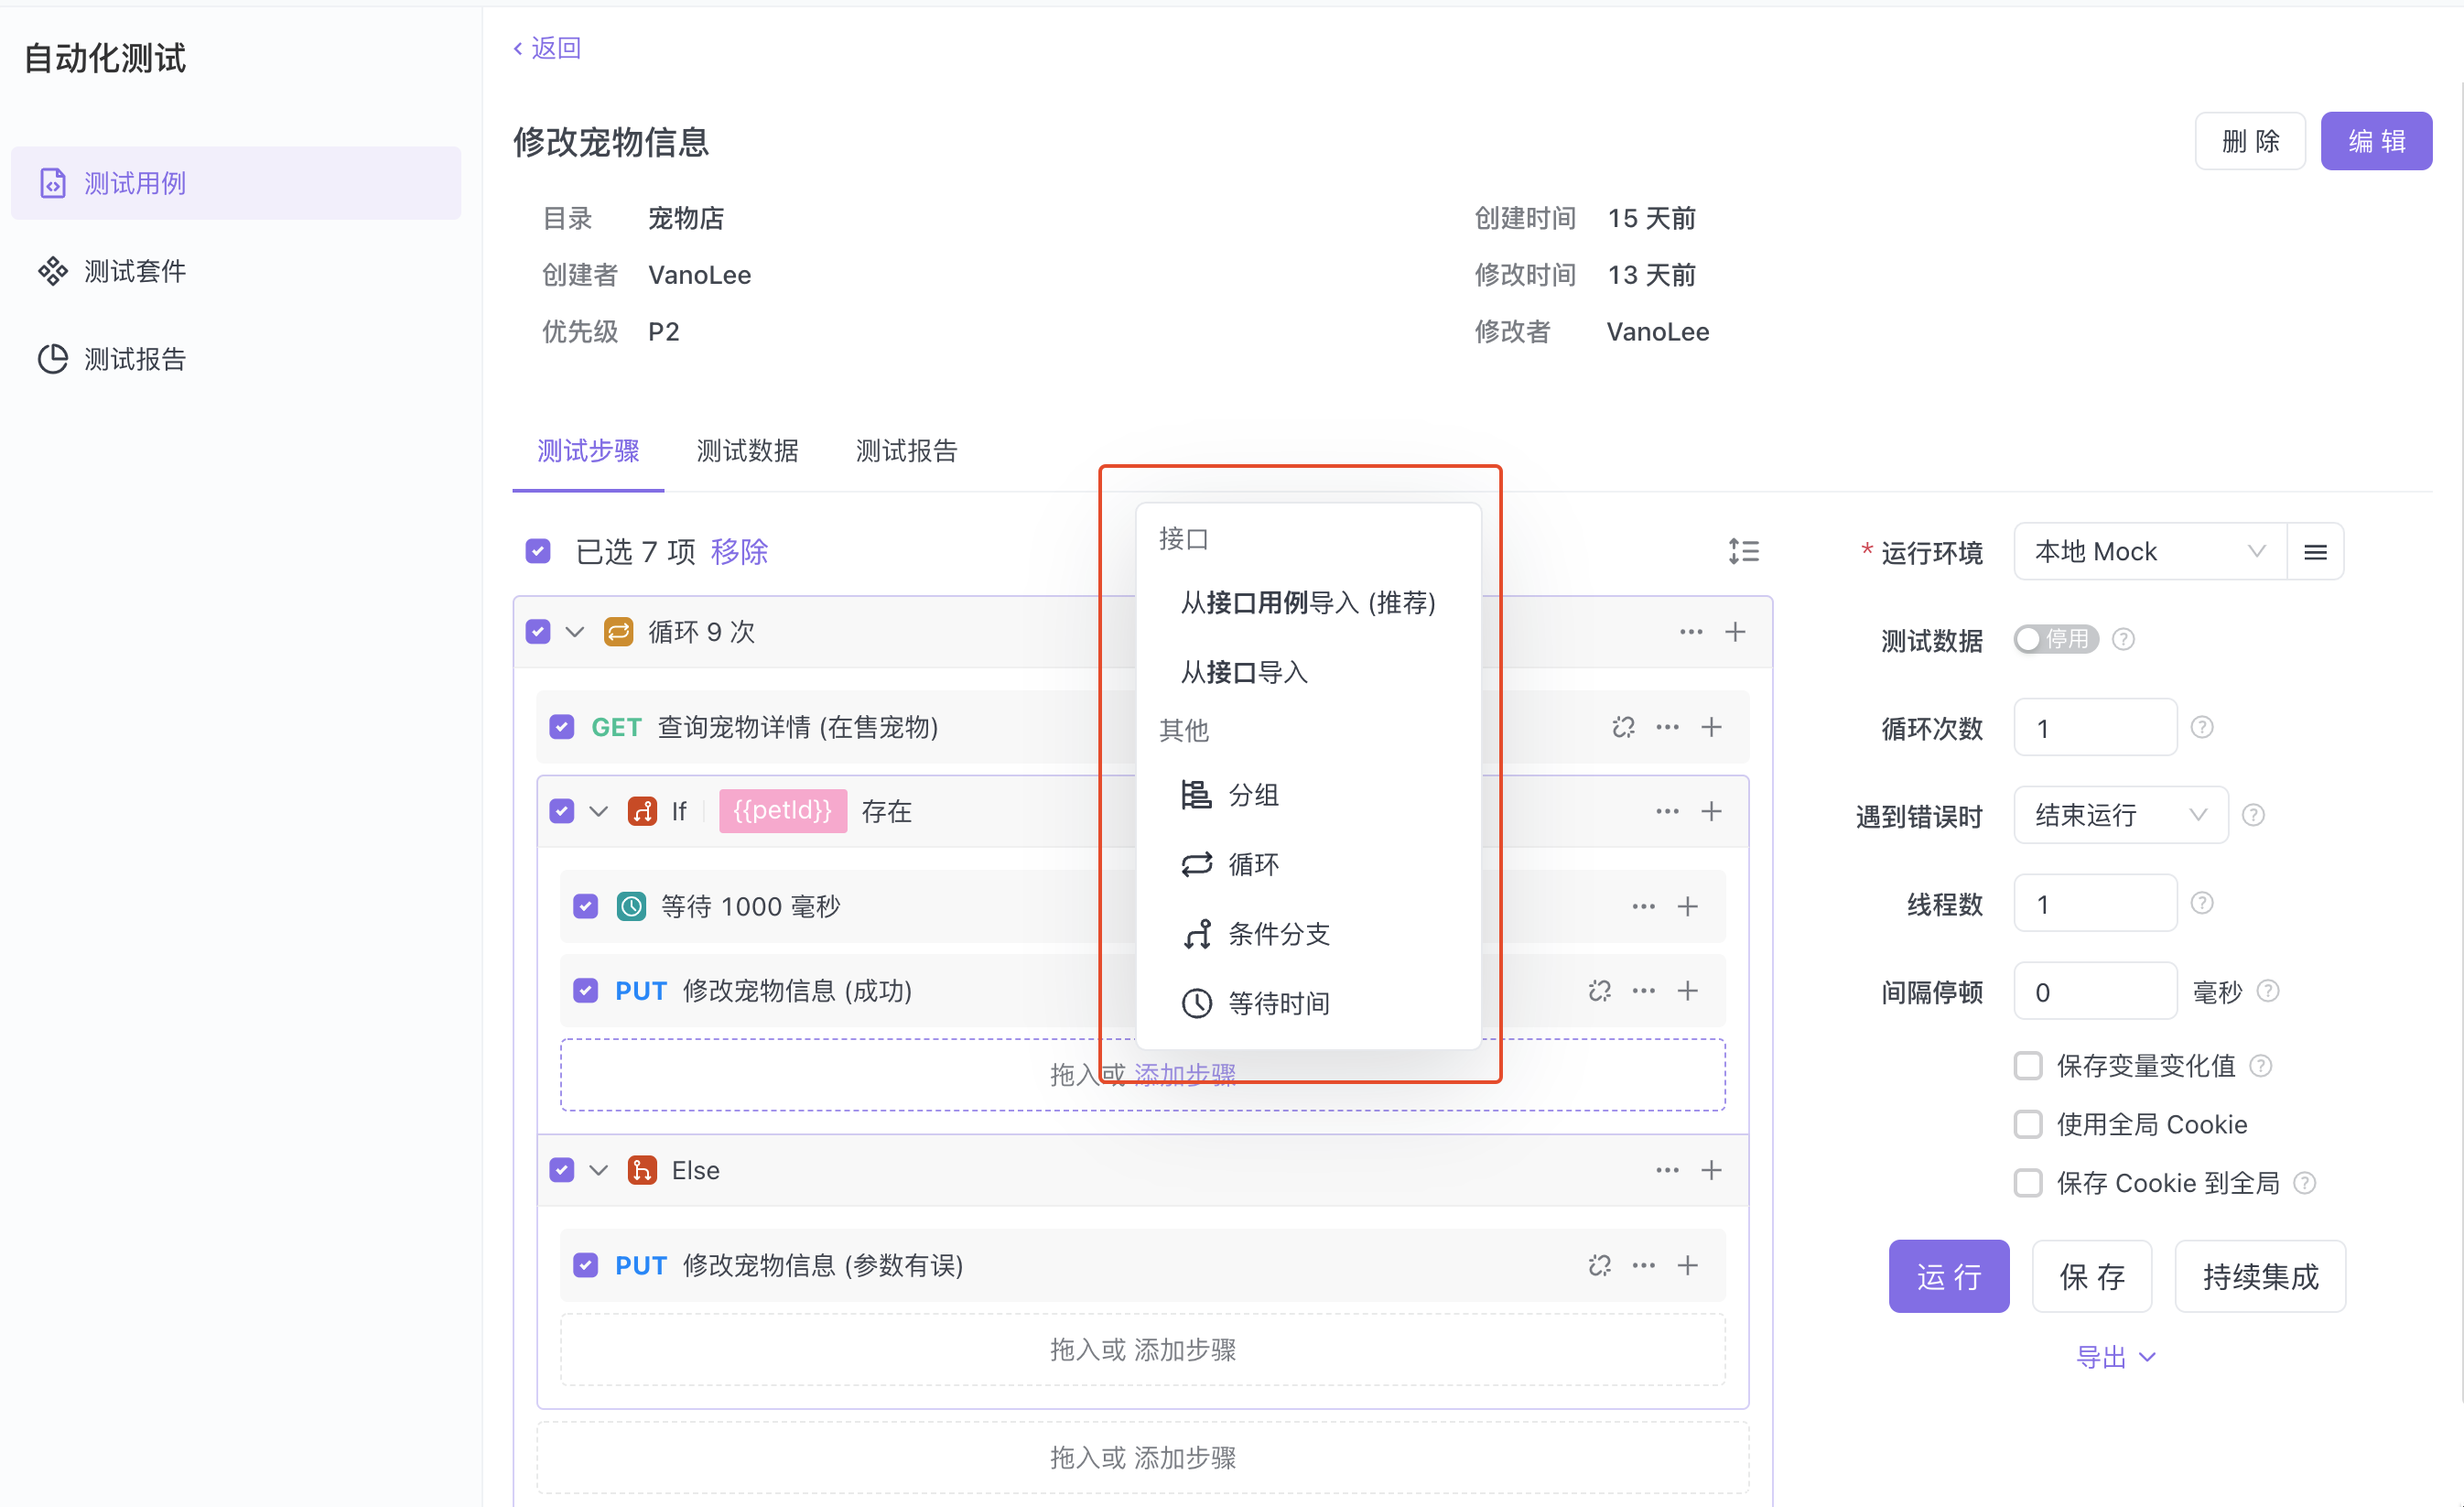Enable 使用全局 Cookie checkbox
The image size is (2464, 1507).
coord(2027,1124)
